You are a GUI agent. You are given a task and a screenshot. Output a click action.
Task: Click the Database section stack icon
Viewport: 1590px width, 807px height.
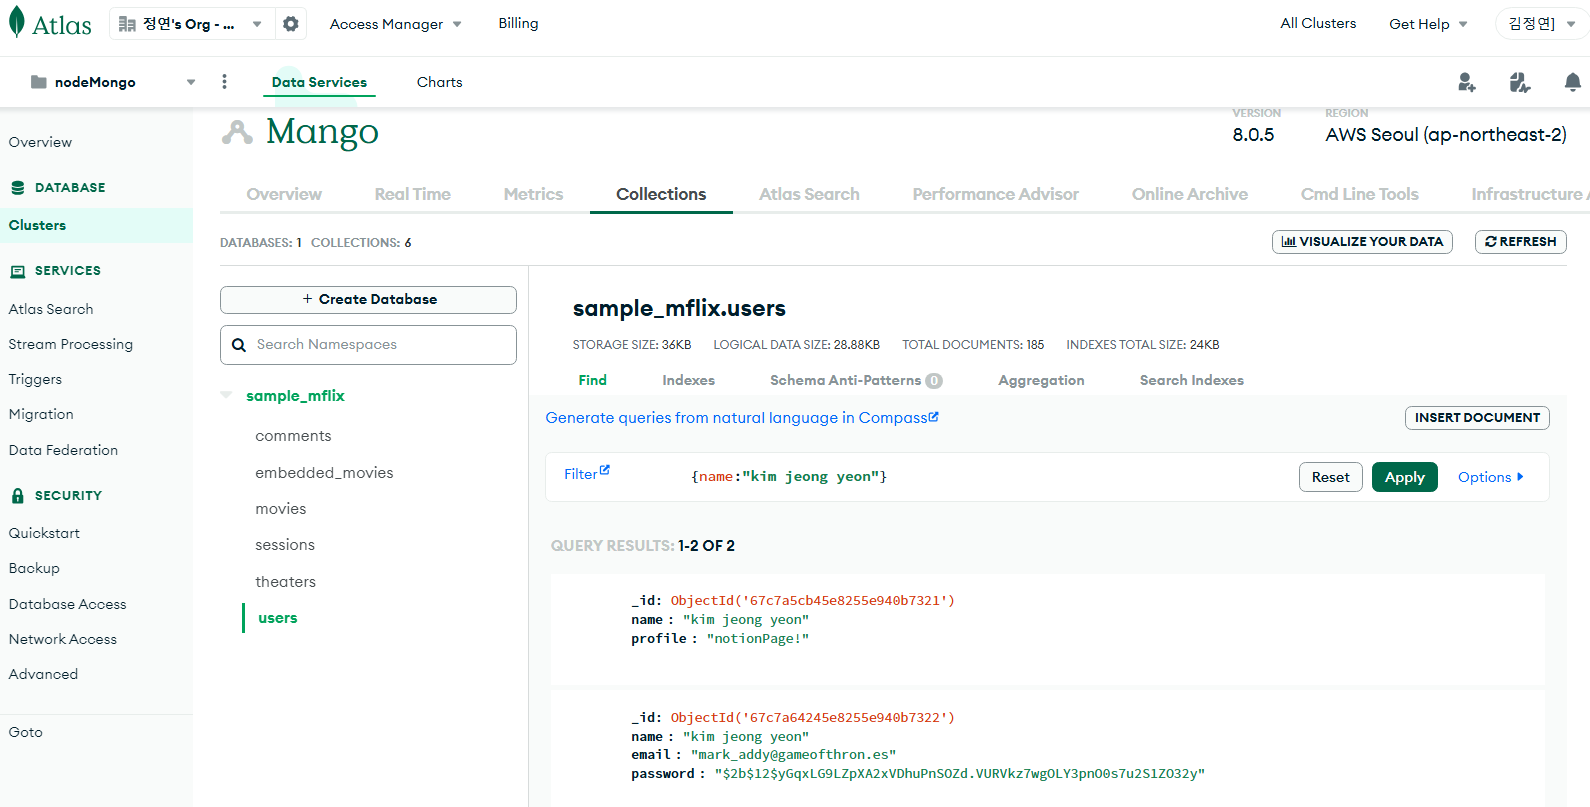click(18, 187)
